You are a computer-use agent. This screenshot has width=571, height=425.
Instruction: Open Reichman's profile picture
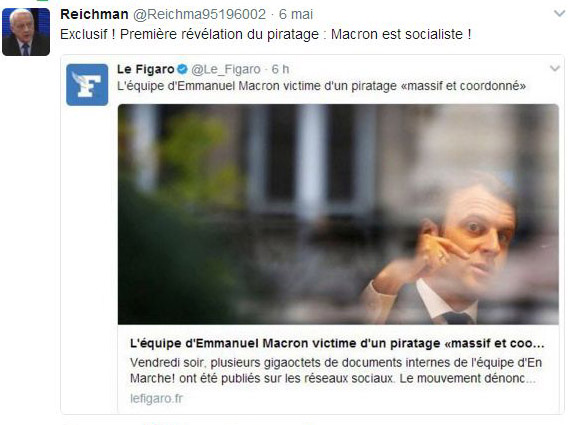tap(26, 32)
